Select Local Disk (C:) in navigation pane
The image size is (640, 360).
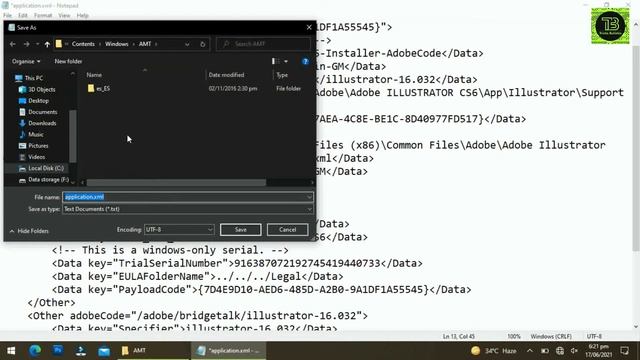[46, 168]
